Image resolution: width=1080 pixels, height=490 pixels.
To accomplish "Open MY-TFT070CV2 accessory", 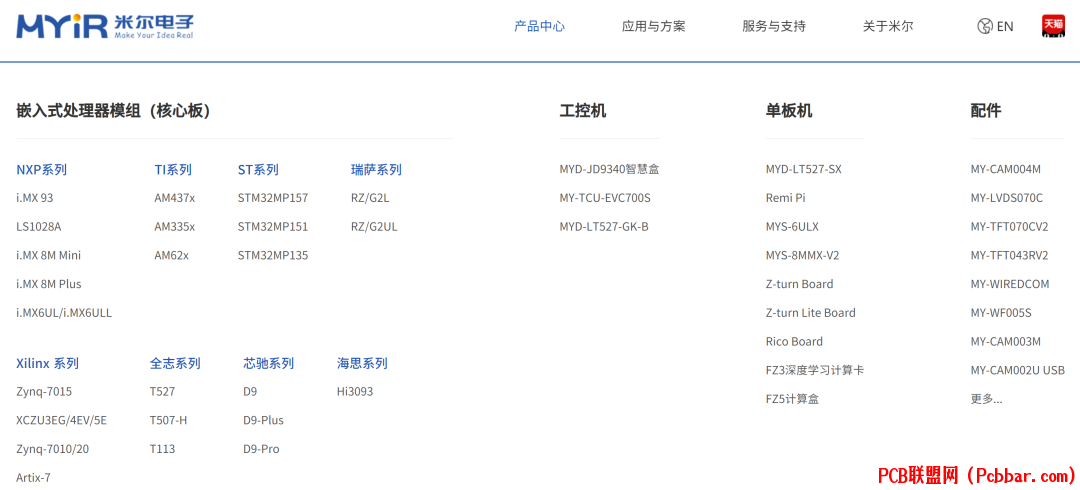I will coord(1009,227).
